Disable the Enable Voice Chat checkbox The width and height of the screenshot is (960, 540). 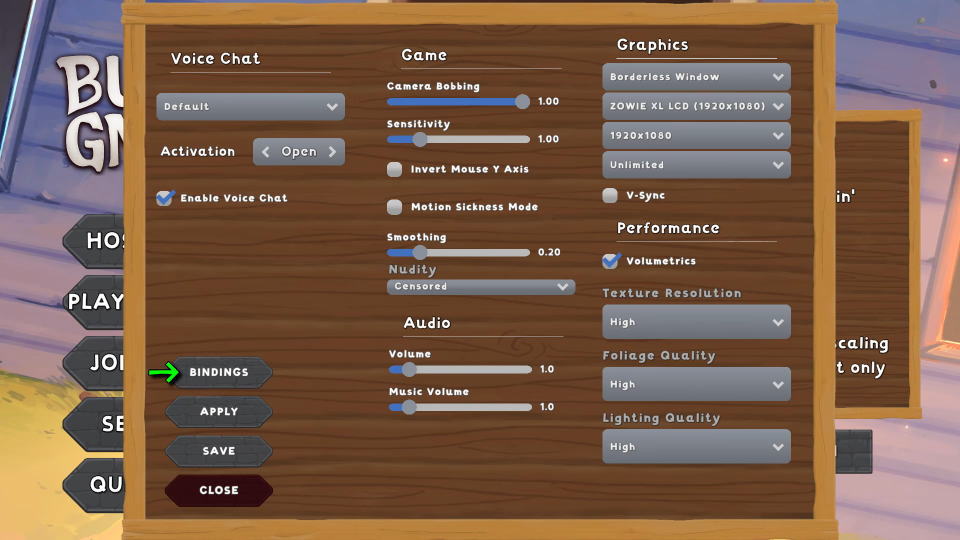click(x=165, y=198)
